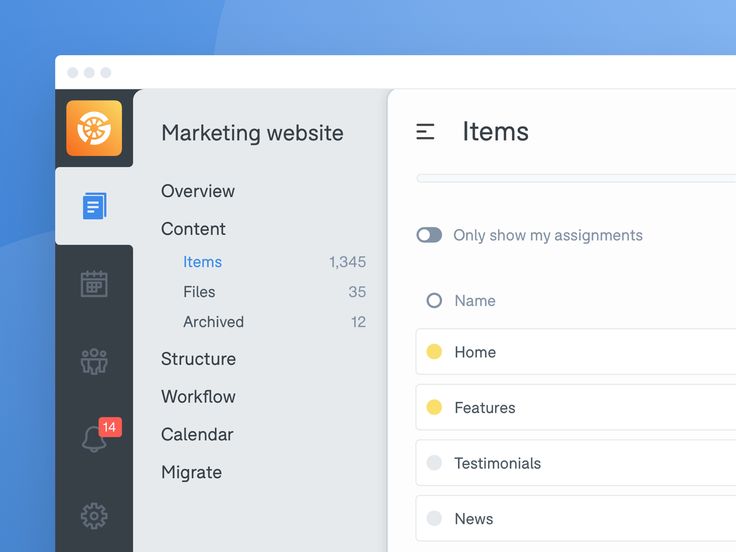This screenshot has height=552, width=736.
Task: Select Items under Content
Action: (x=202, y=262)
